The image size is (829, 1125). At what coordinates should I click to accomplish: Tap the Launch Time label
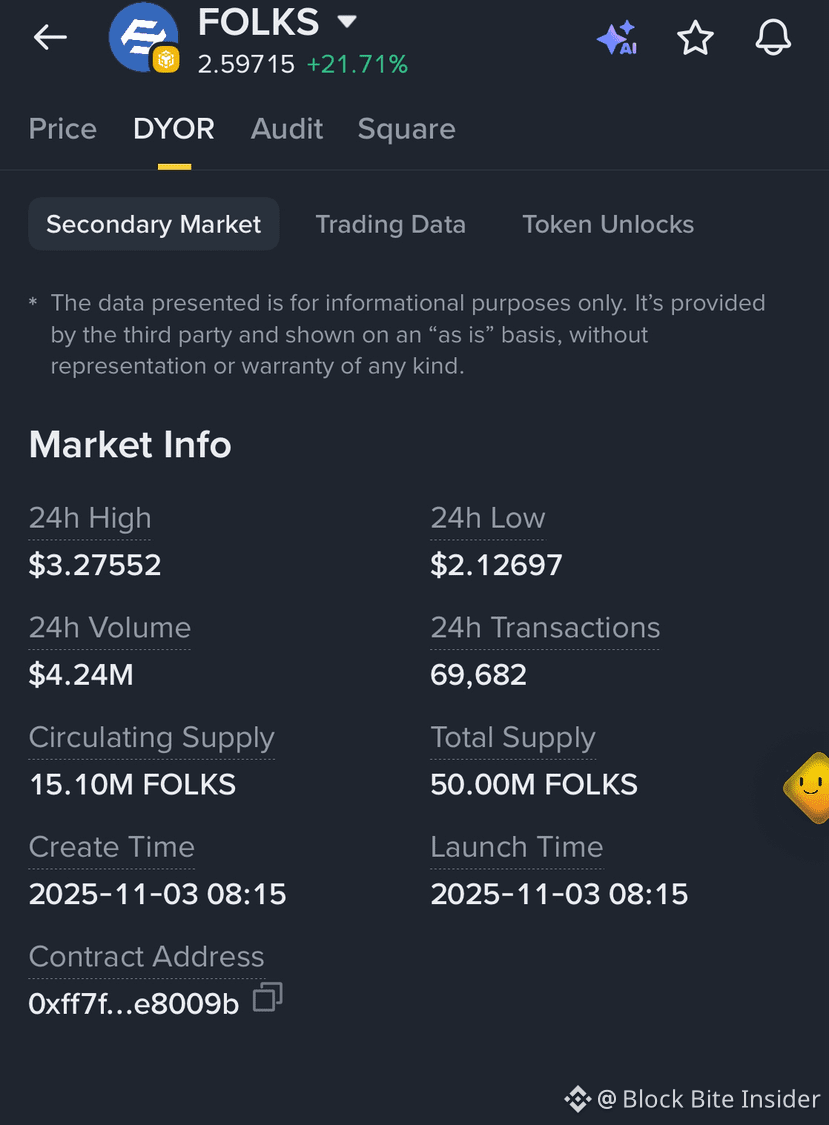pyautogui.click(x=517, y=847)
